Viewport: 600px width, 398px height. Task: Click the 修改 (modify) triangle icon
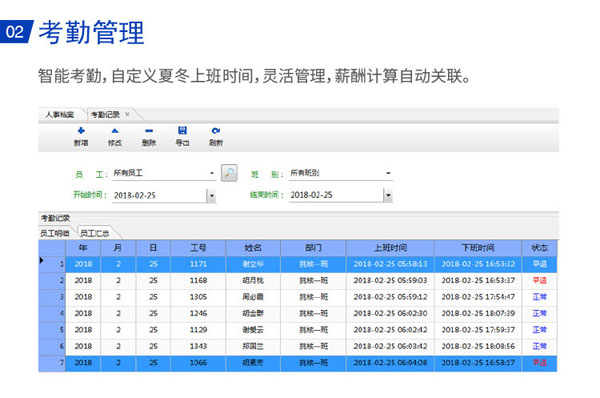115,131
